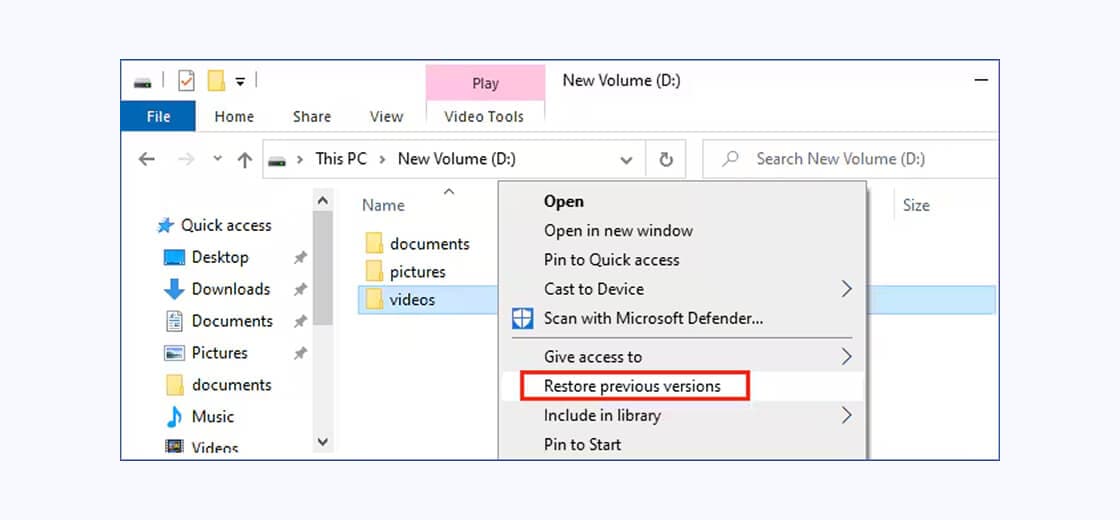The height and width of the screenshot is (520, 1120).
Task: Open lowercase documents folder in navigation pane
Action: [231, 384]
